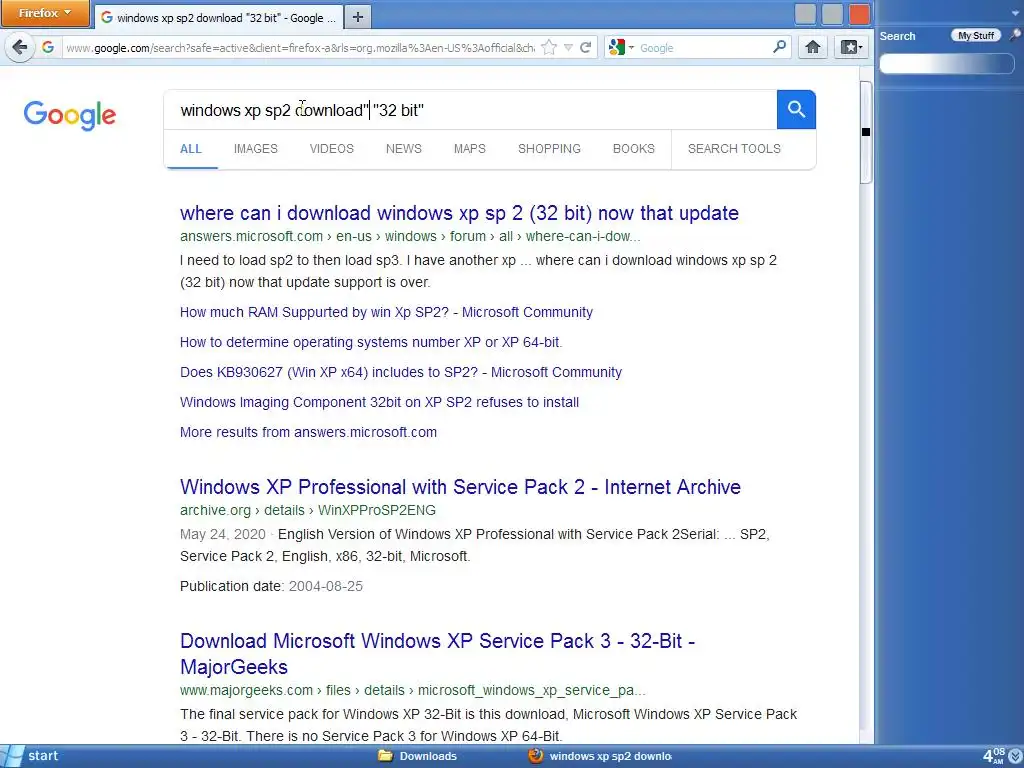Click the browser Back arrow button
1024x768 pixels.
point(20,47)
